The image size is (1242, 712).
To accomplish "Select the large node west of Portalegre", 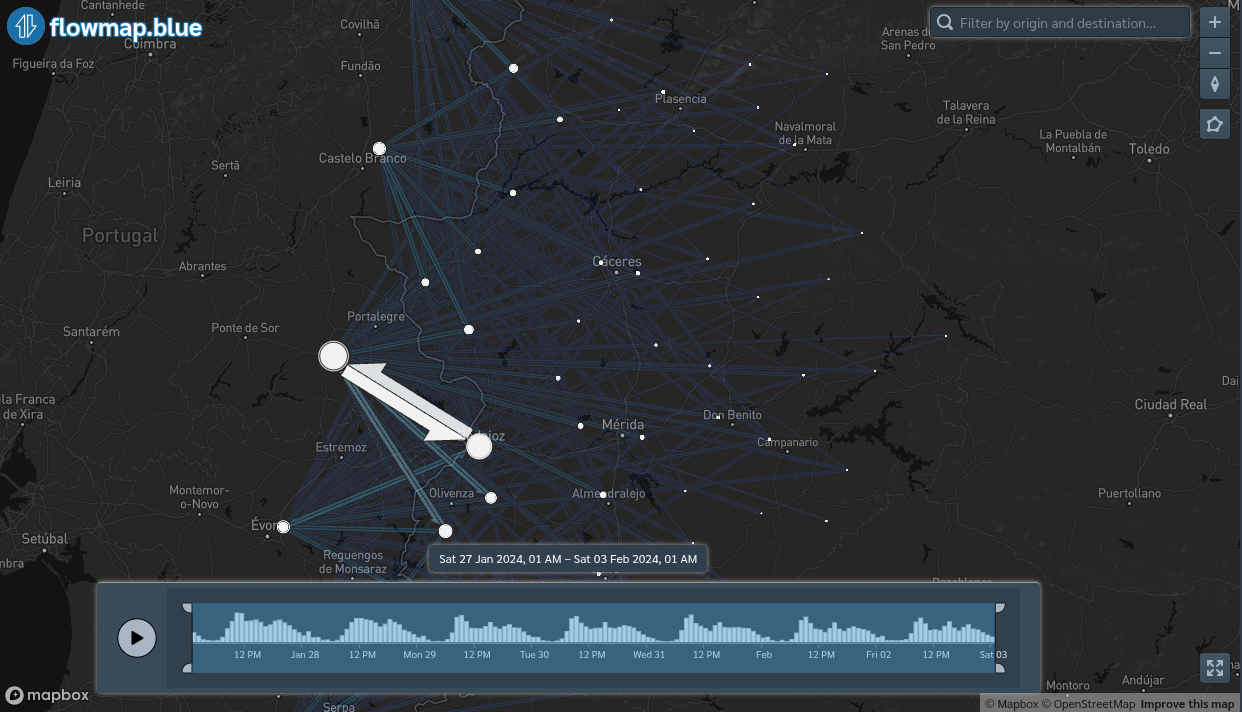I will tap(333, 355).
